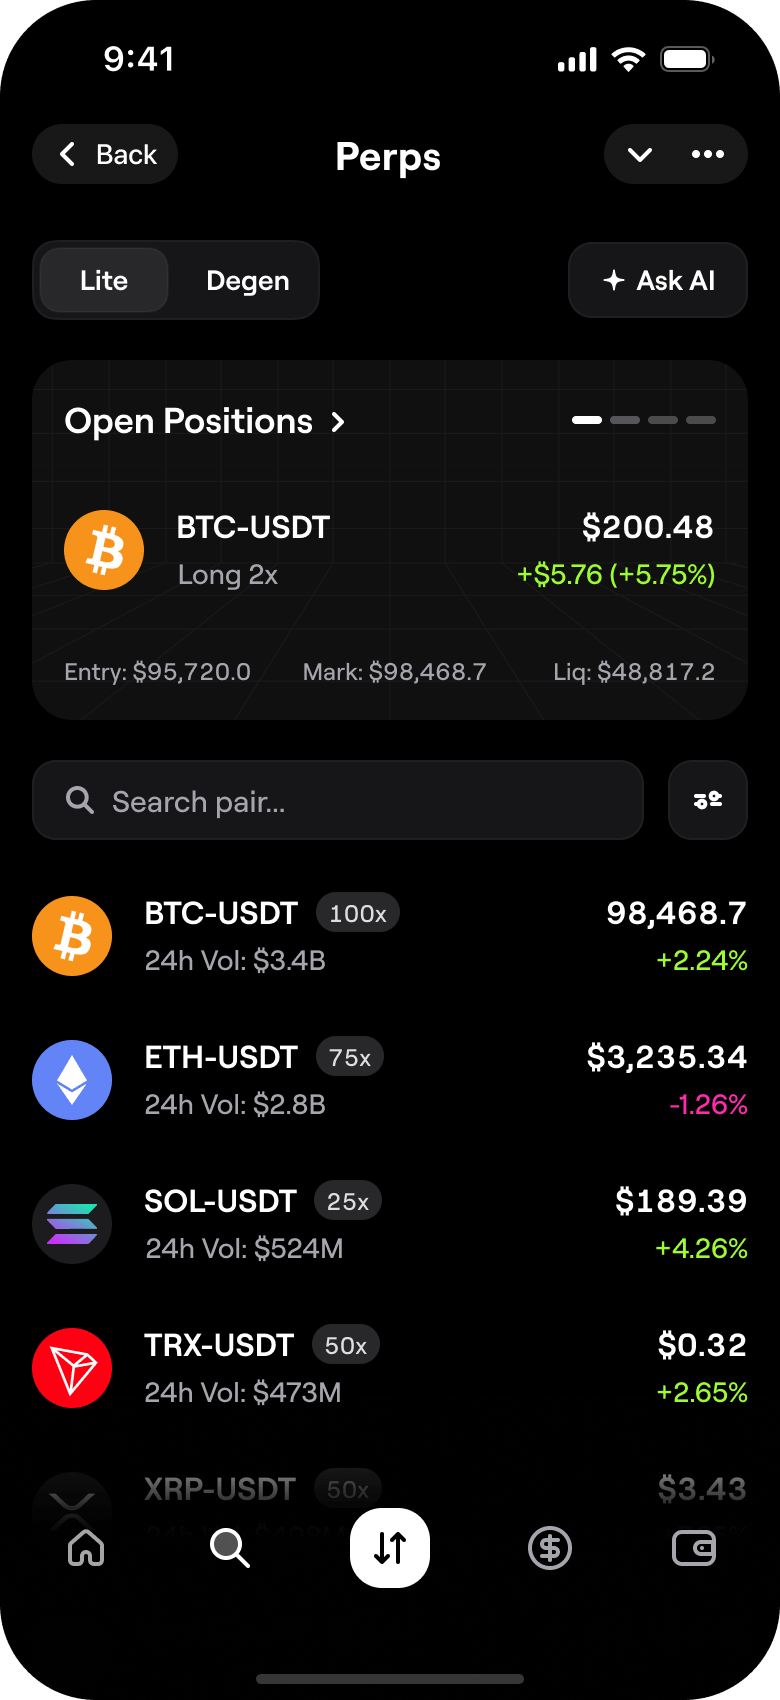Open the wallet icon in bottom navigation
The width and height of the screenshot is (780, 1700).
click(x=694, y=1548)
